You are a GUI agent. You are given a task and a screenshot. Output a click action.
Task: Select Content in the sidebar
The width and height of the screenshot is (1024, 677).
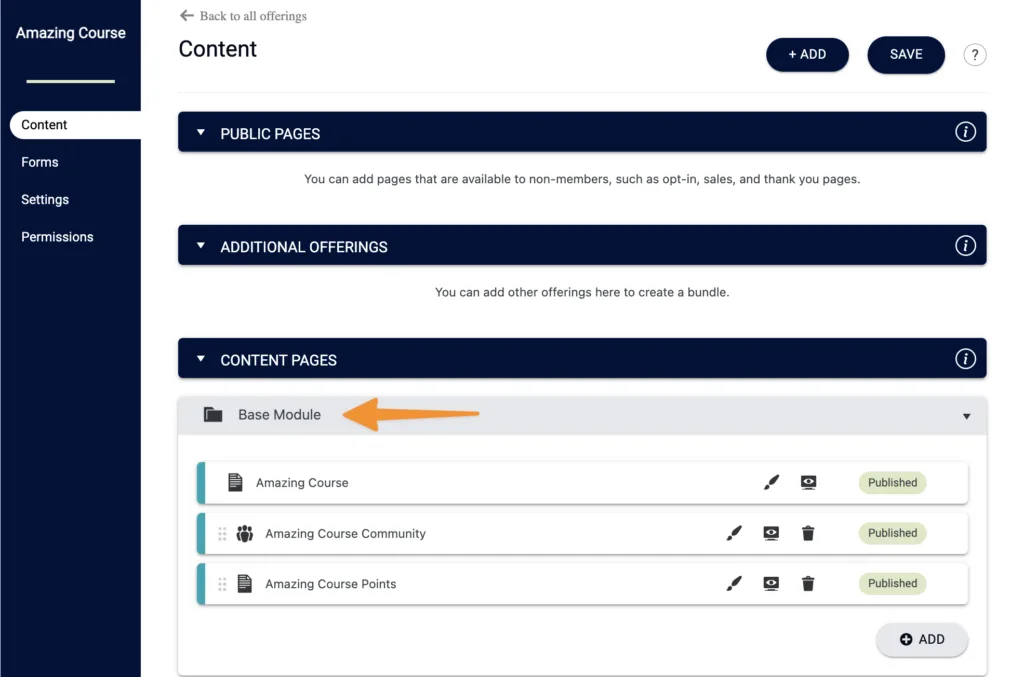[75, 125]
